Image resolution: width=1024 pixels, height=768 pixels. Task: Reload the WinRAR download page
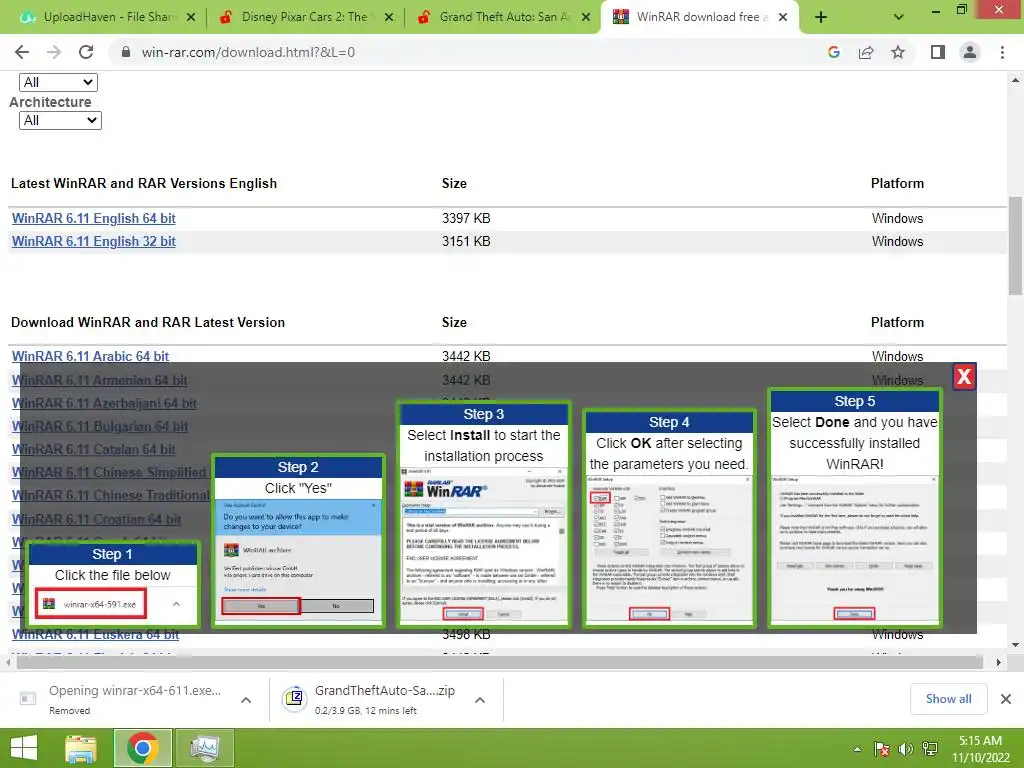[x=86, y=52]
